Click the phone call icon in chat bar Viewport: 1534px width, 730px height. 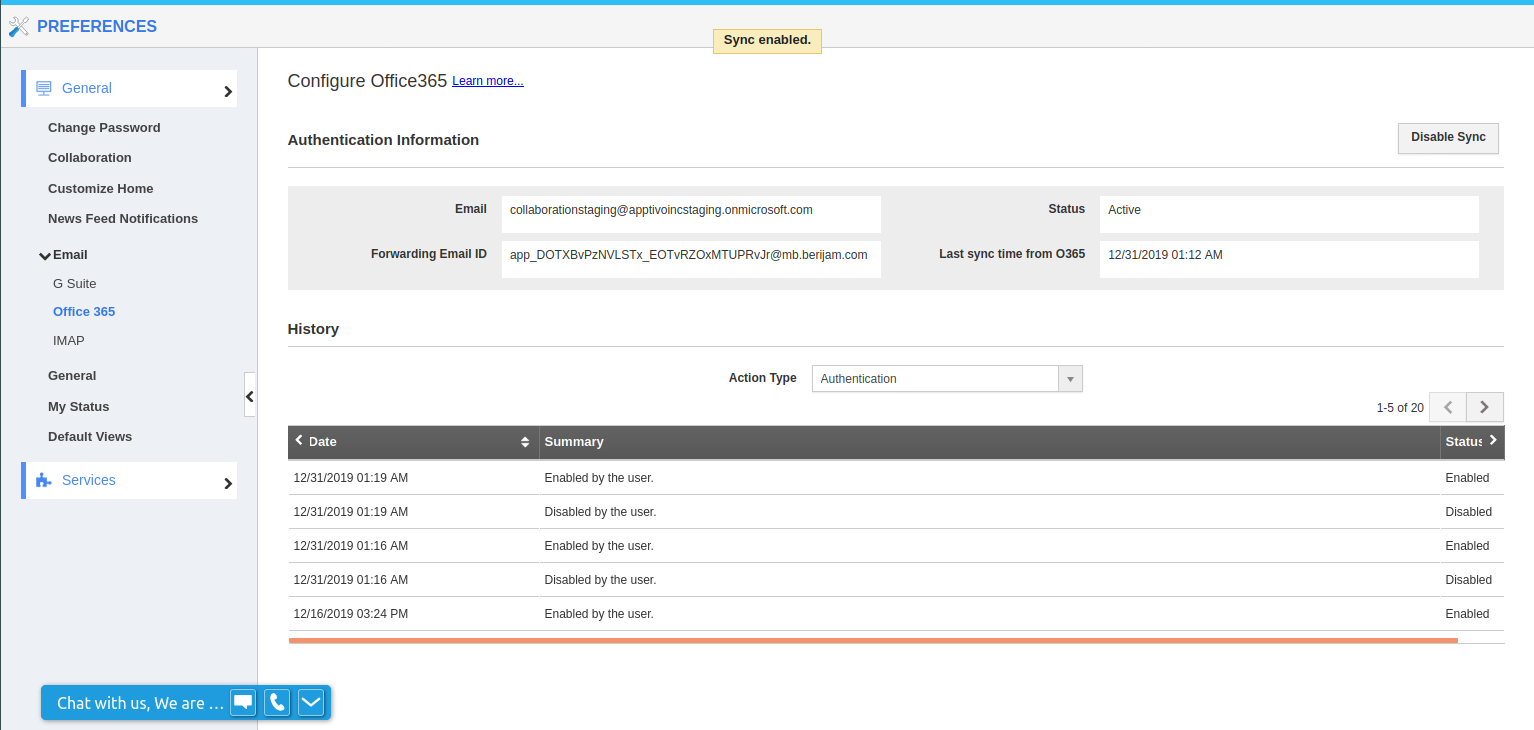click(x=277, y=703)
